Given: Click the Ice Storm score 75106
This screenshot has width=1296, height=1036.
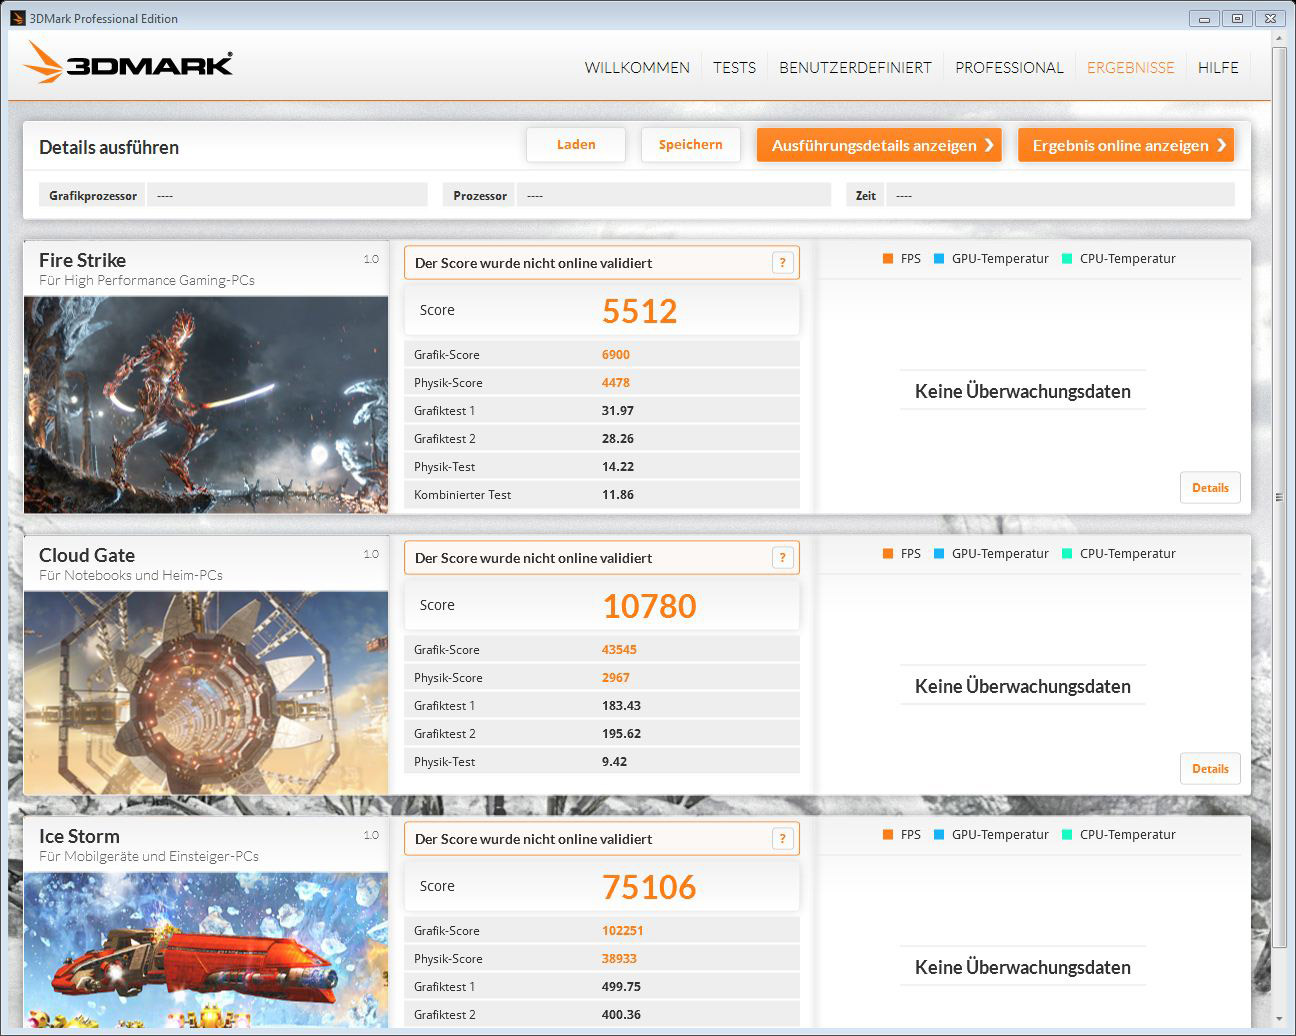Looking at the screenshot, I should [649, 887].
